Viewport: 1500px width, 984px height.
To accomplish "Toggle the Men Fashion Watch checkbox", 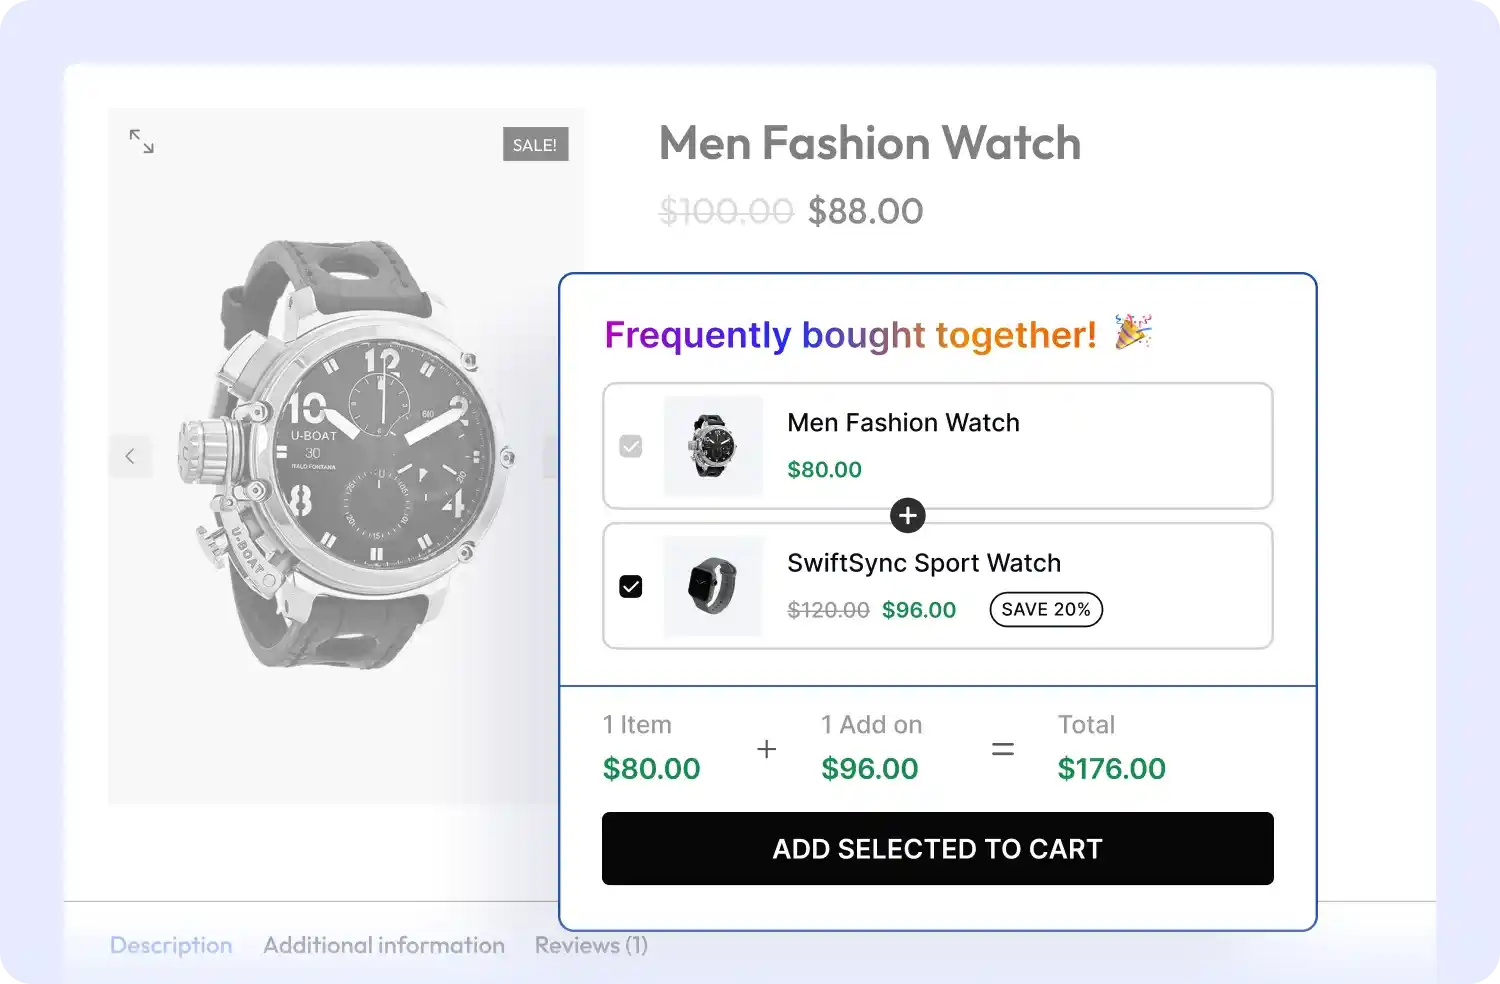I will pos(631,446).
